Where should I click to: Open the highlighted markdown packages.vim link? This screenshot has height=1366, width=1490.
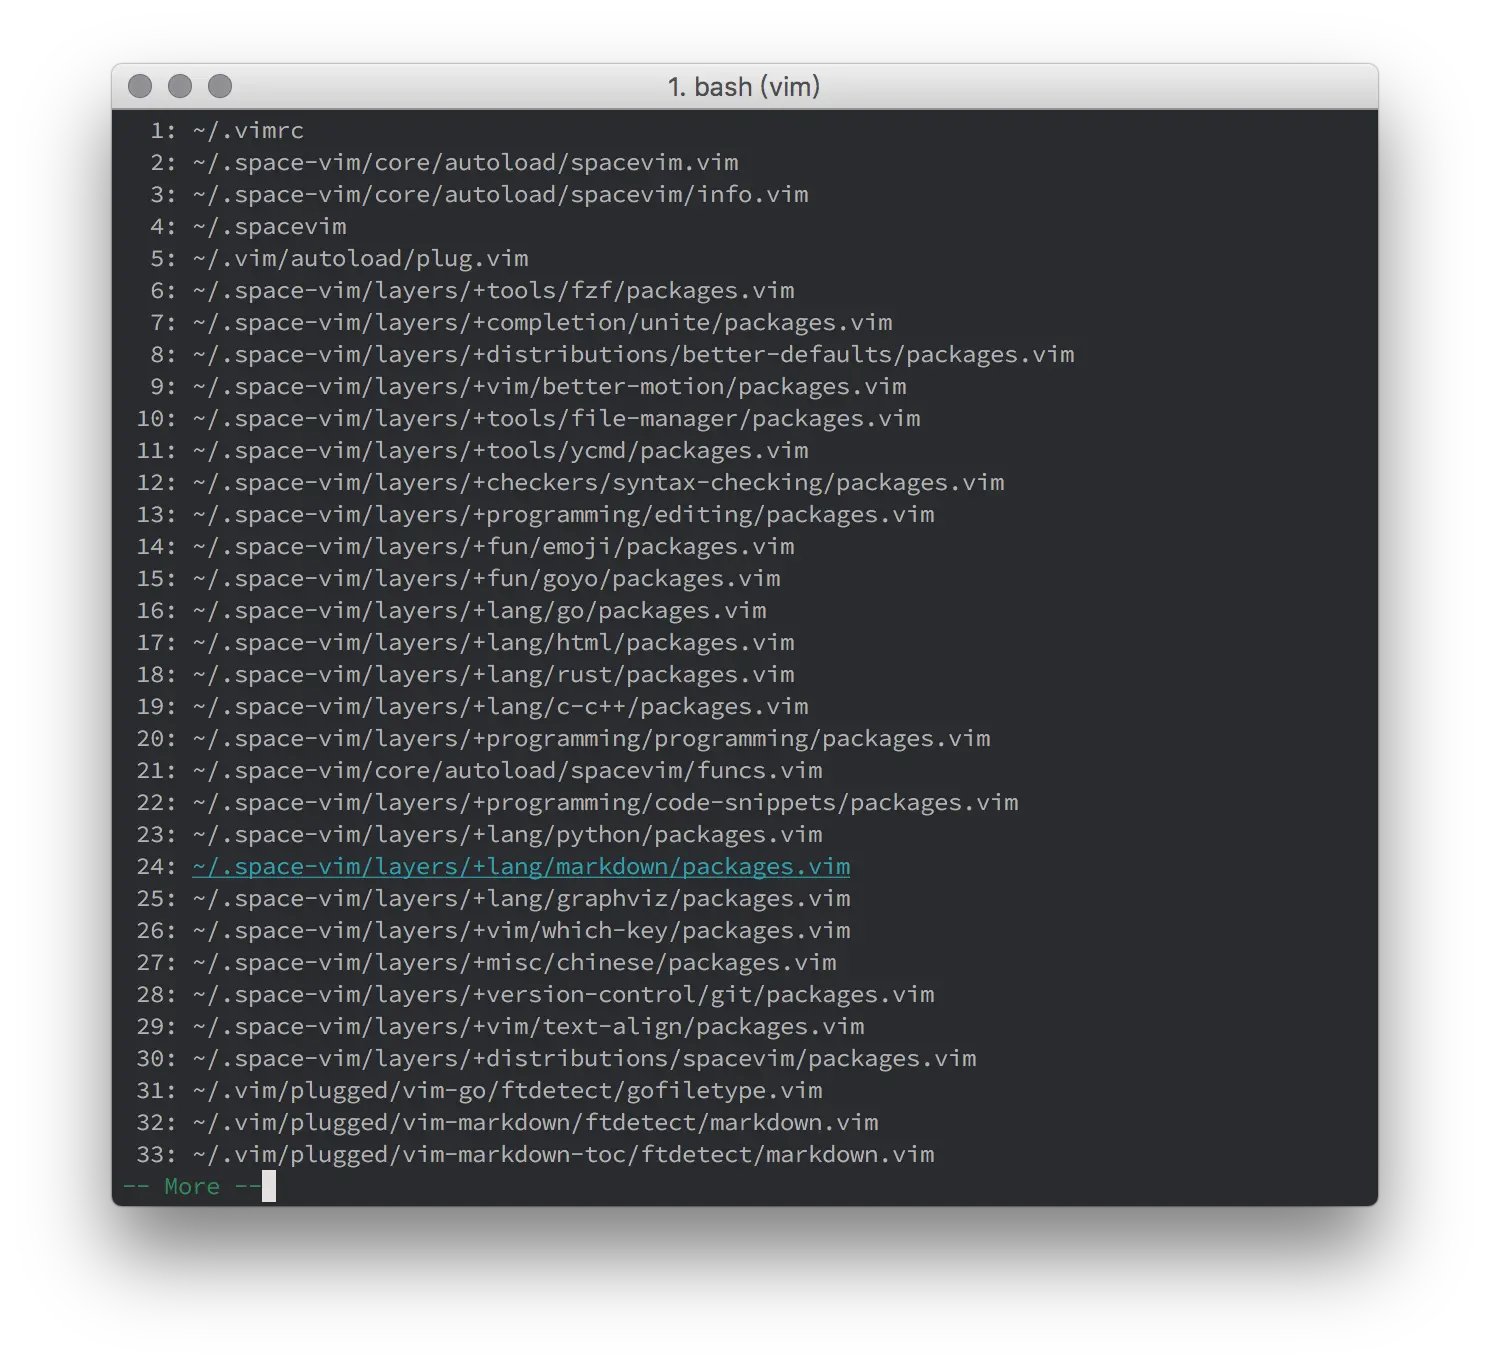520,866
